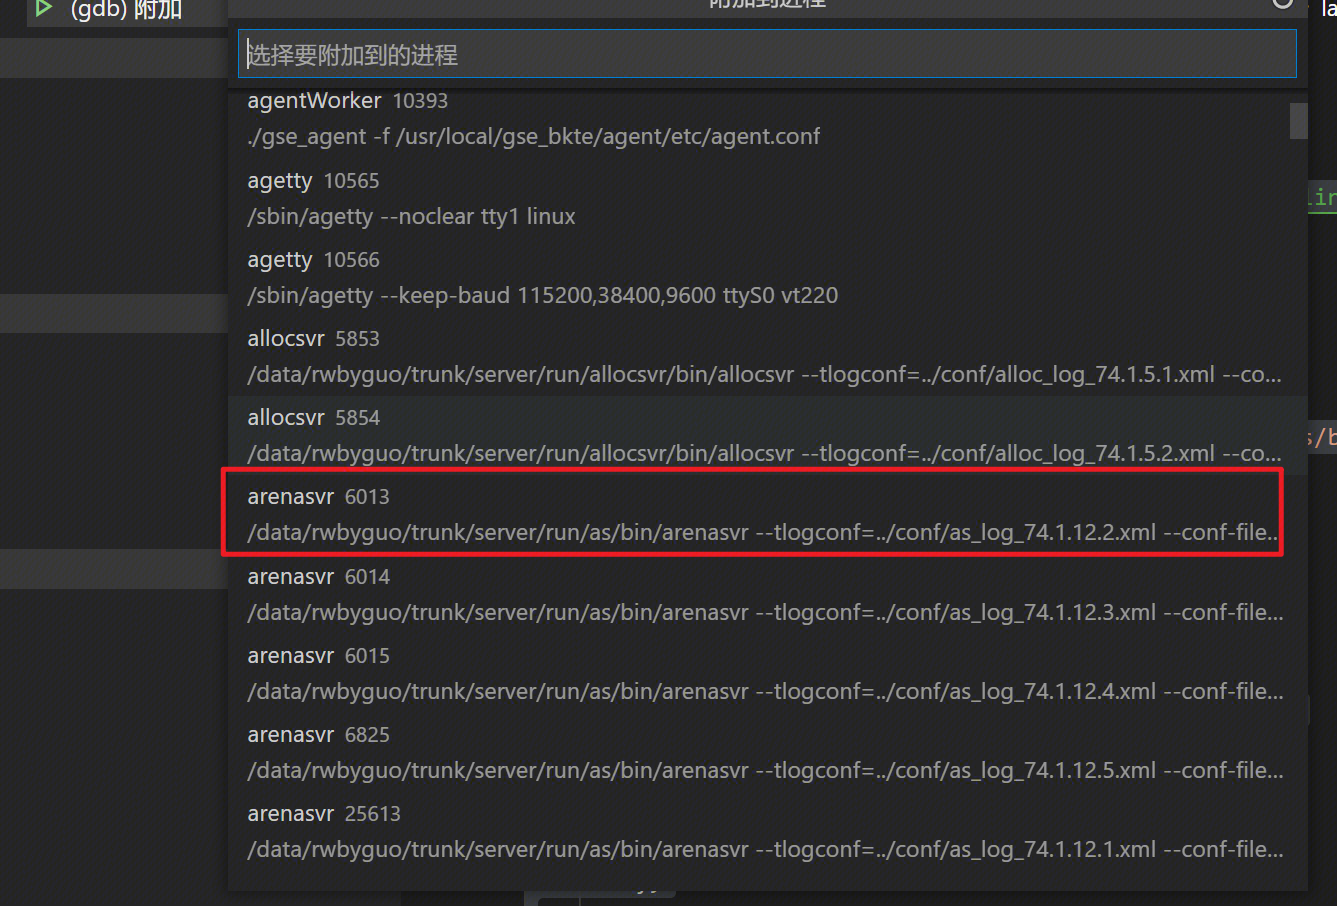Select the highlighted arenasvr 6013 process
Image resolution: width=1337 pixels, height=906 pixels.
[x=318, y=497]
